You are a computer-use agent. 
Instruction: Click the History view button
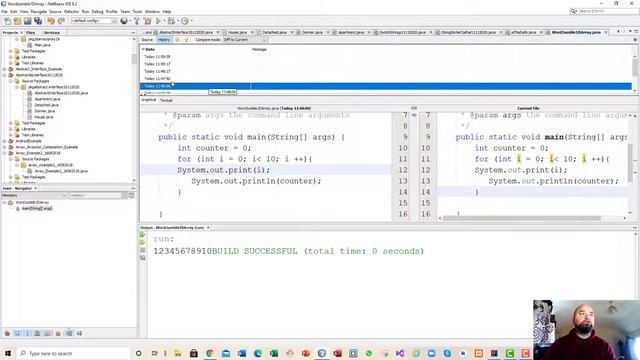click(164, 40)
